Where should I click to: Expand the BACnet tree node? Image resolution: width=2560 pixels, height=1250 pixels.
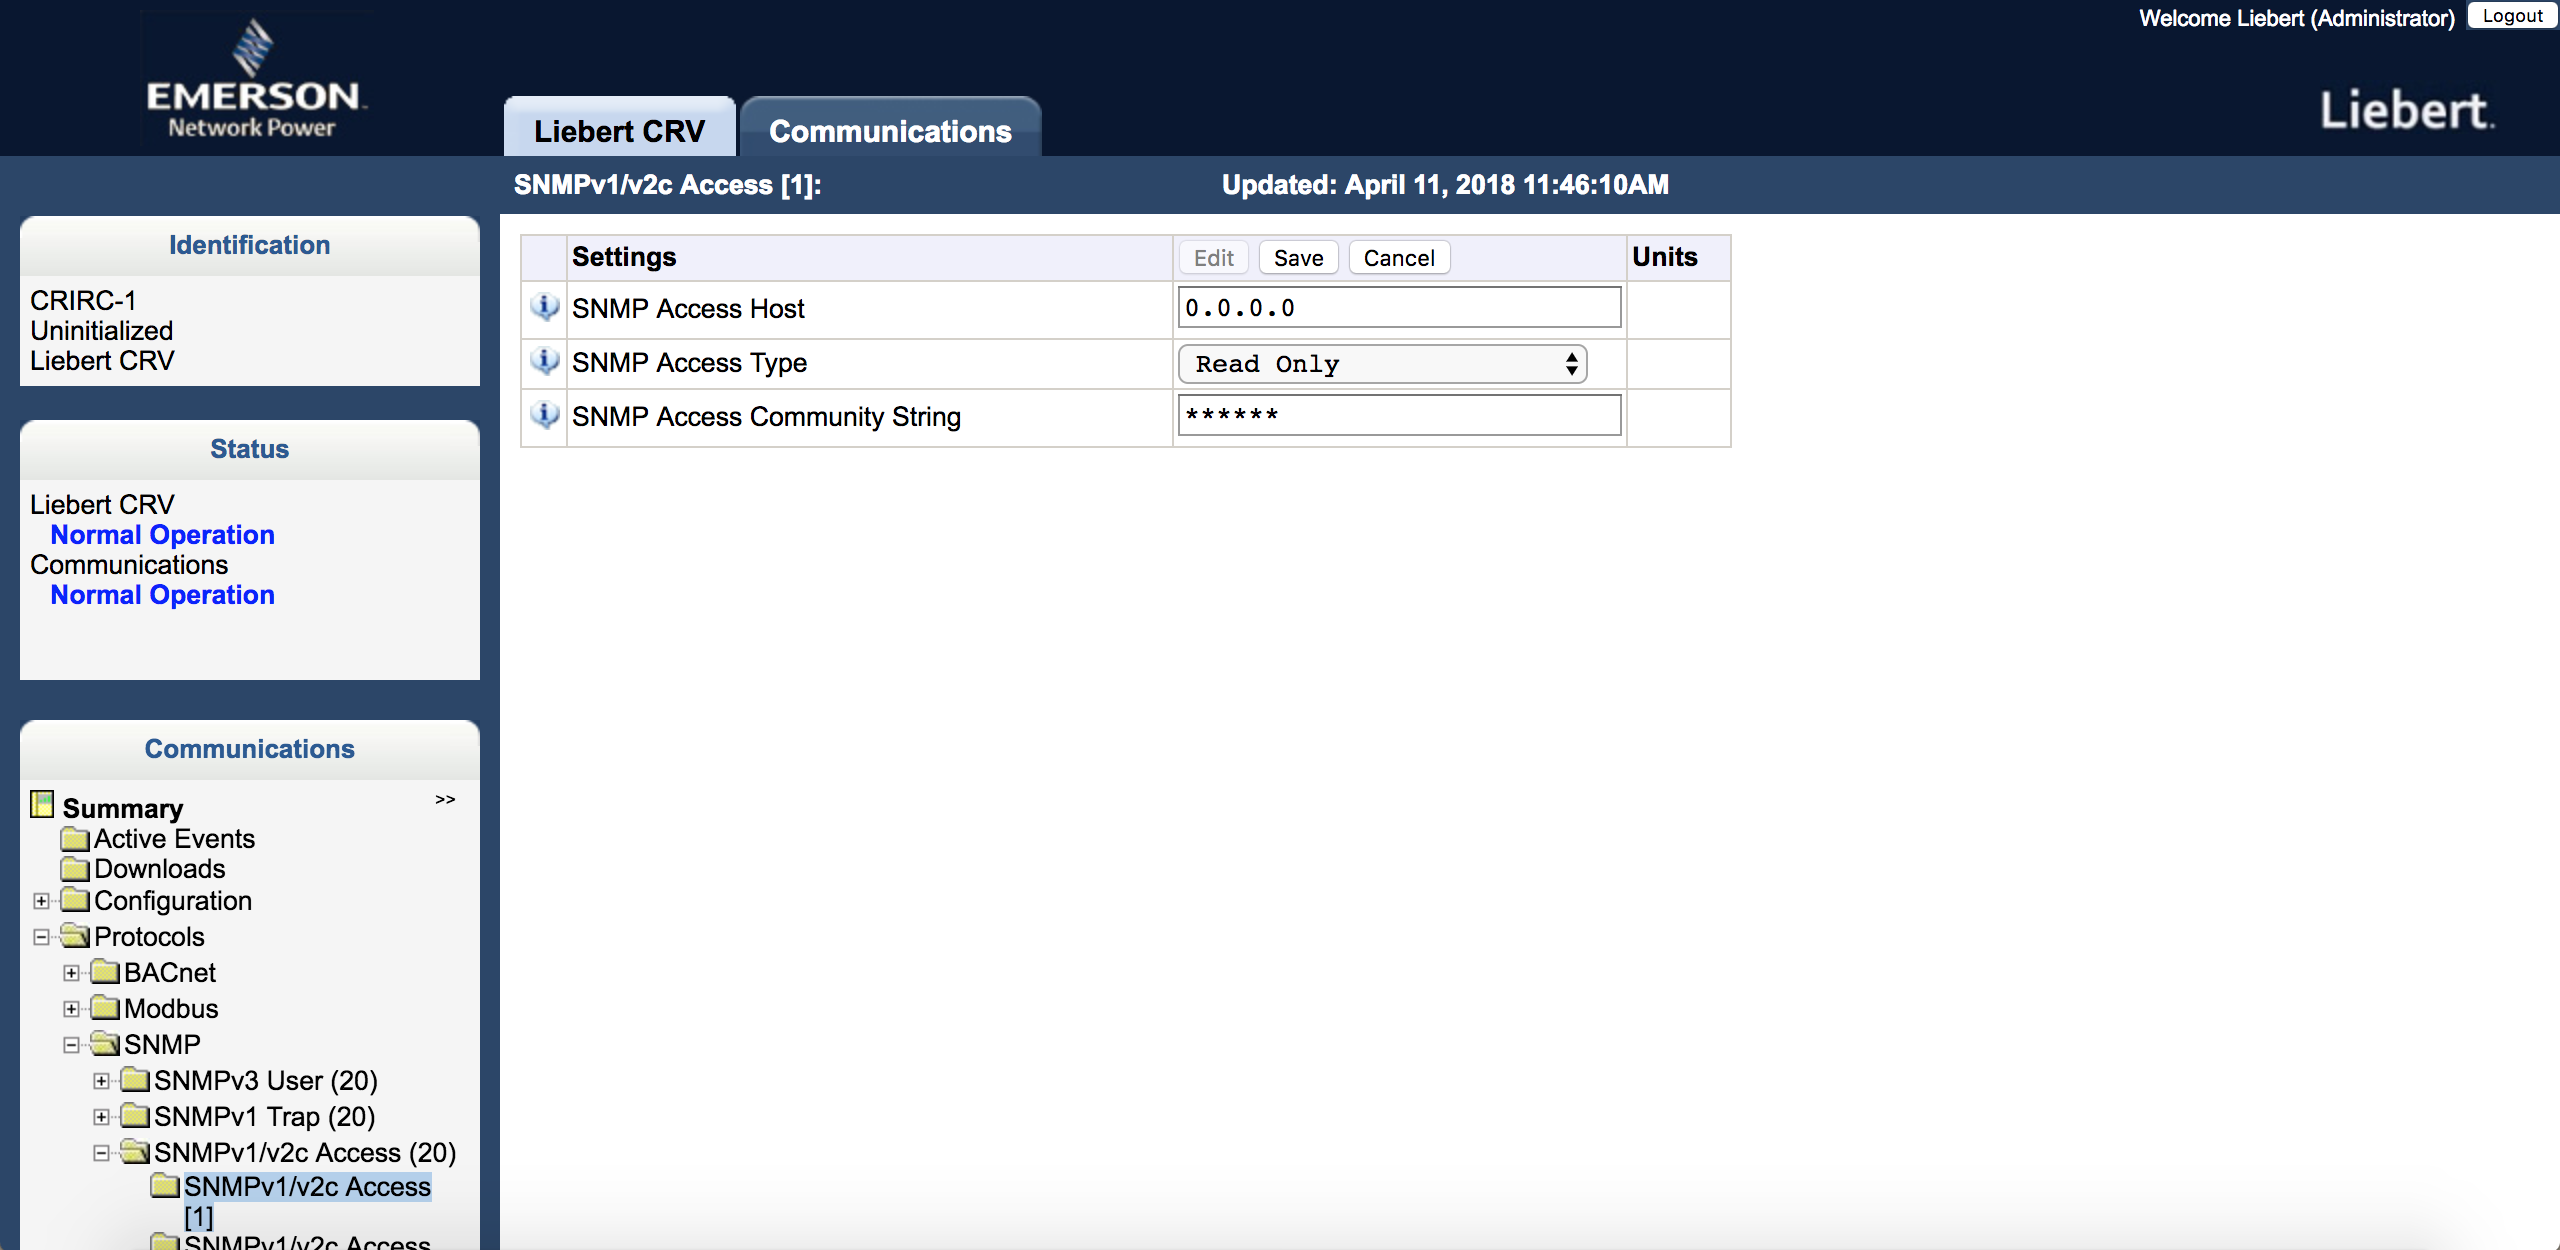[x=72, y=973]
